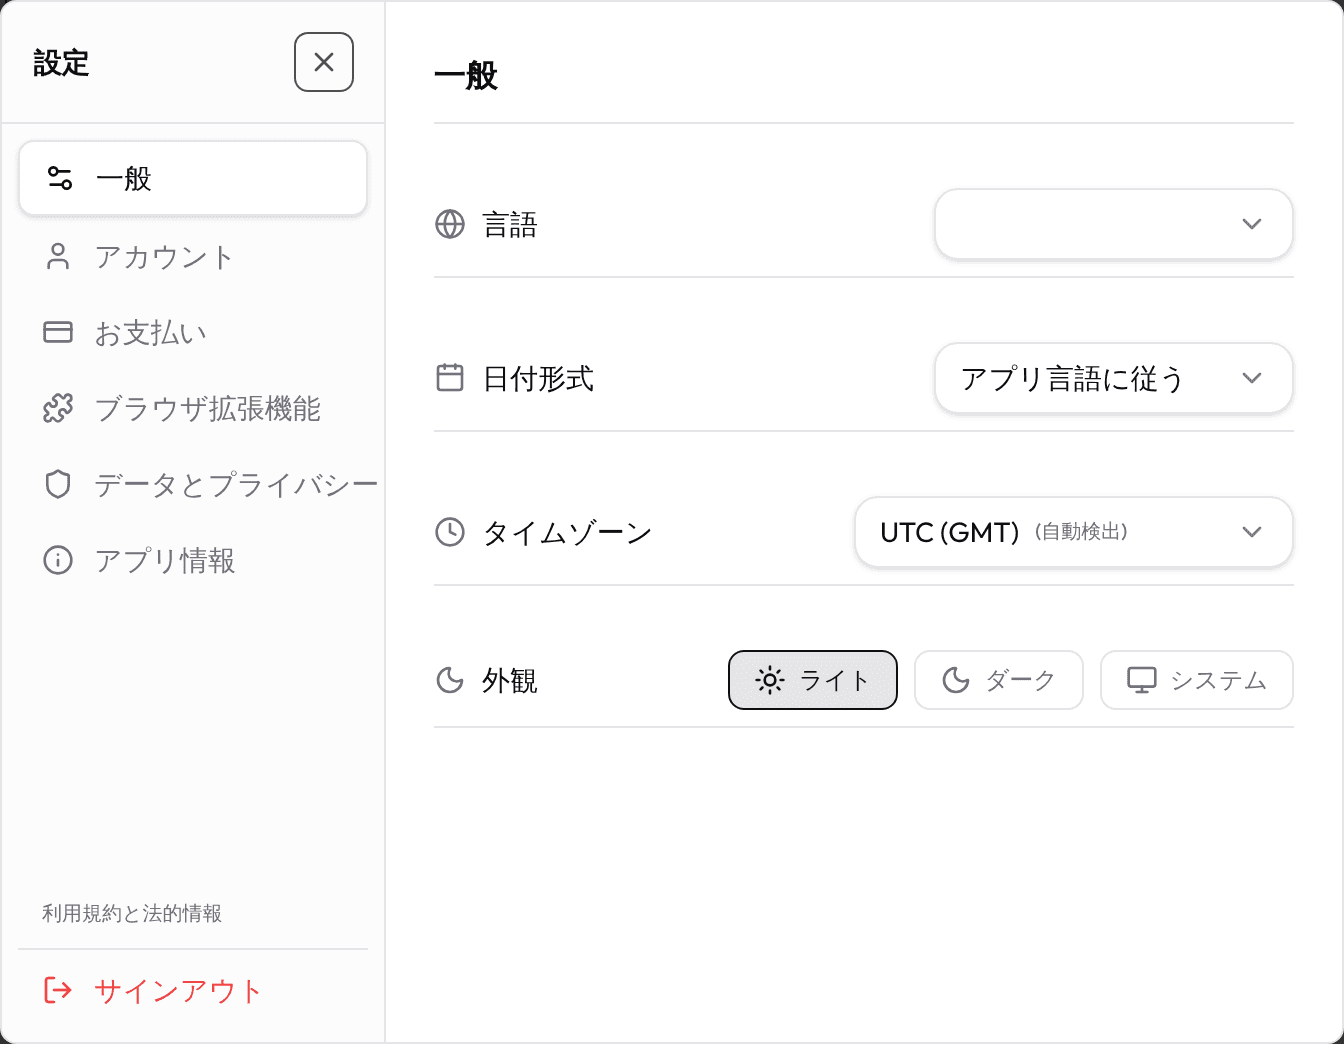Click the clock icon beside タイムゾーン

(450, 532)
